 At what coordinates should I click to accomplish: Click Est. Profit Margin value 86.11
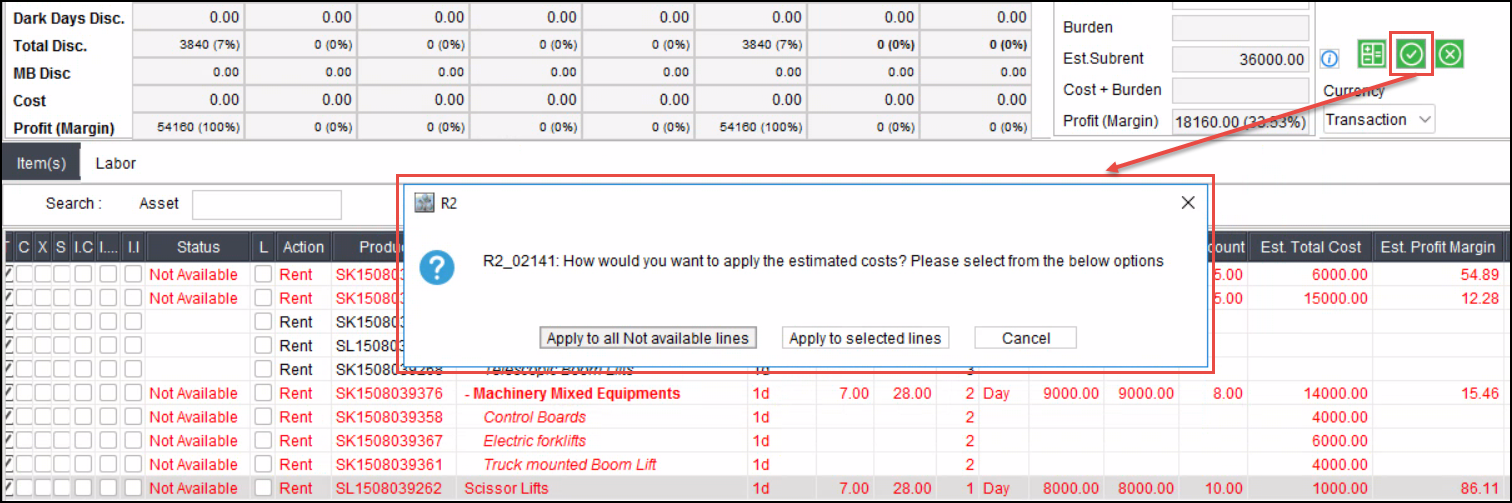coord(1479,488)
